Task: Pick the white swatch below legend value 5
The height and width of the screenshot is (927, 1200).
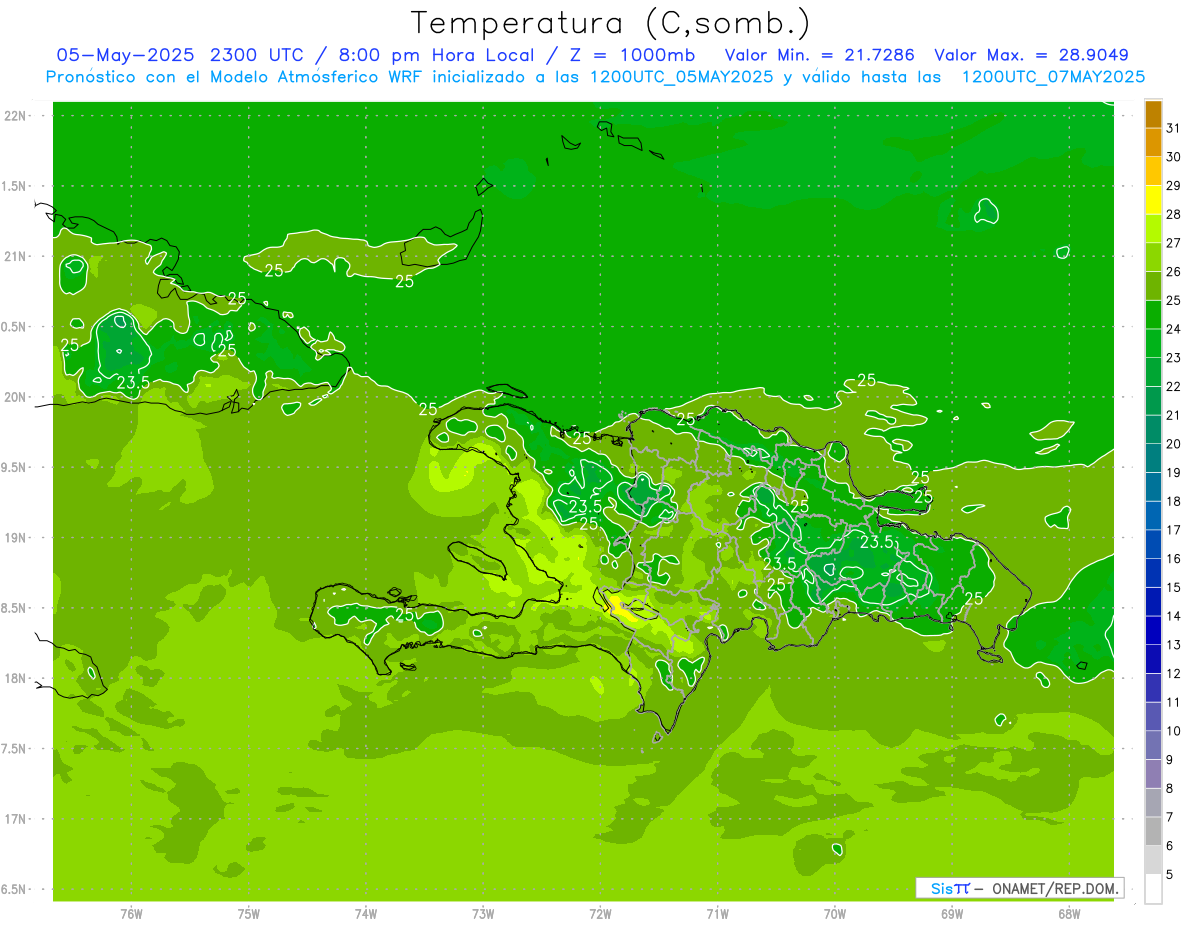Action: [1153, 889]
